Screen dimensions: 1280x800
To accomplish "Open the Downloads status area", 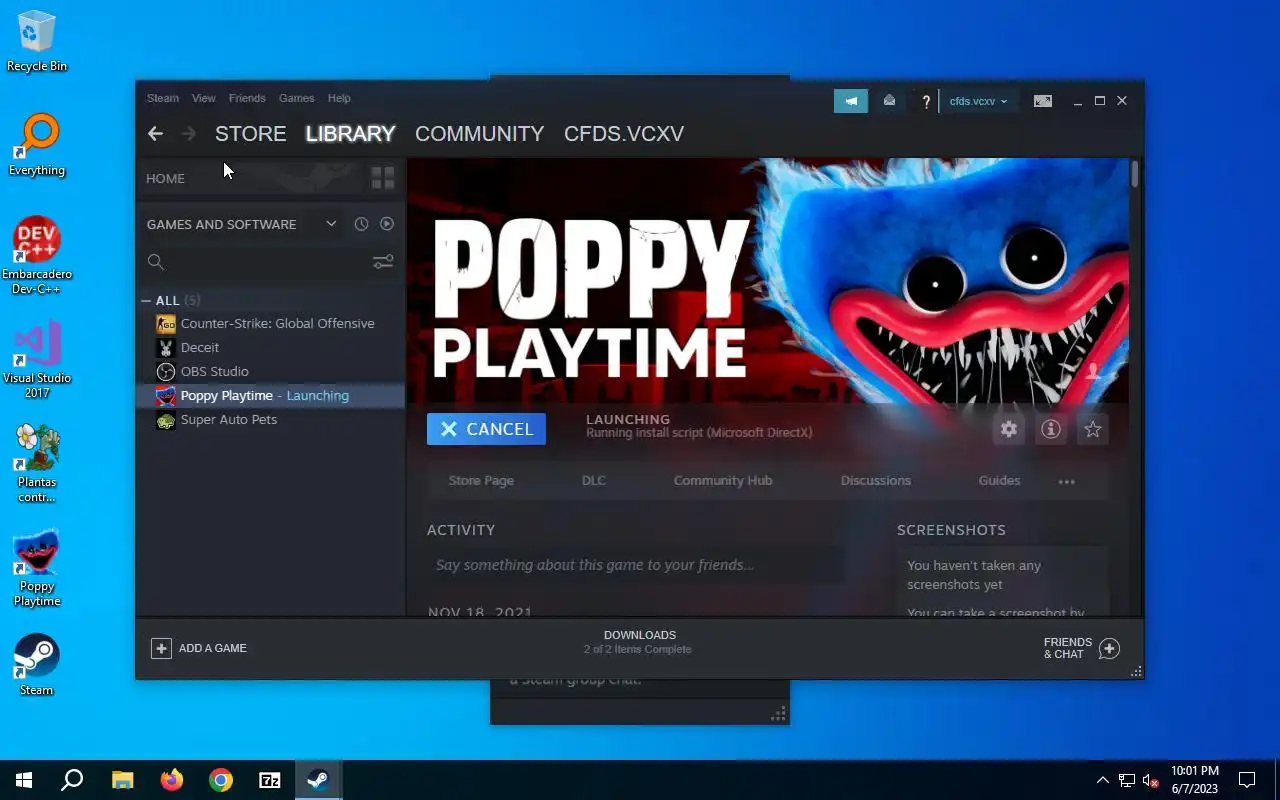I will coord(640,642).
